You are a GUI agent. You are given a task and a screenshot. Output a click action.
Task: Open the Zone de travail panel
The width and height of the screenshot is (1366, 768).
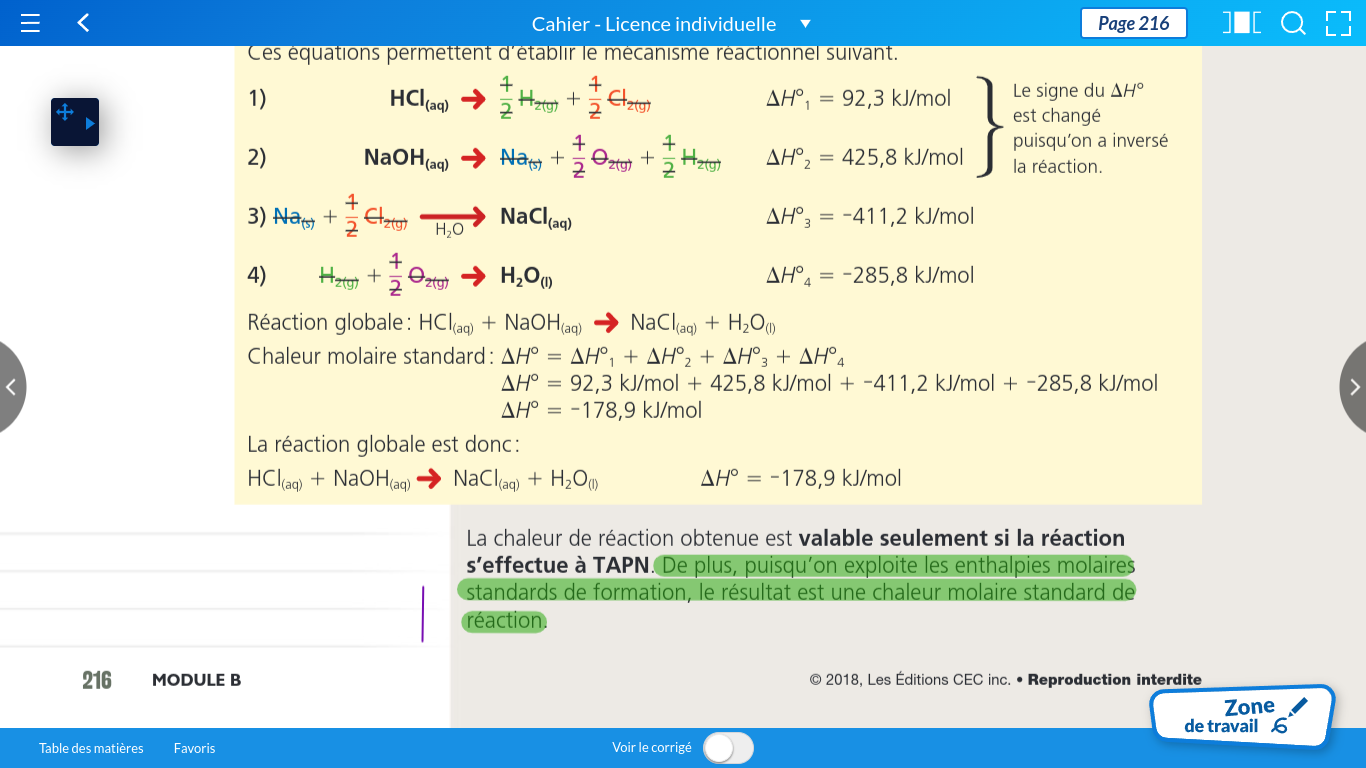click(1242, 716)
